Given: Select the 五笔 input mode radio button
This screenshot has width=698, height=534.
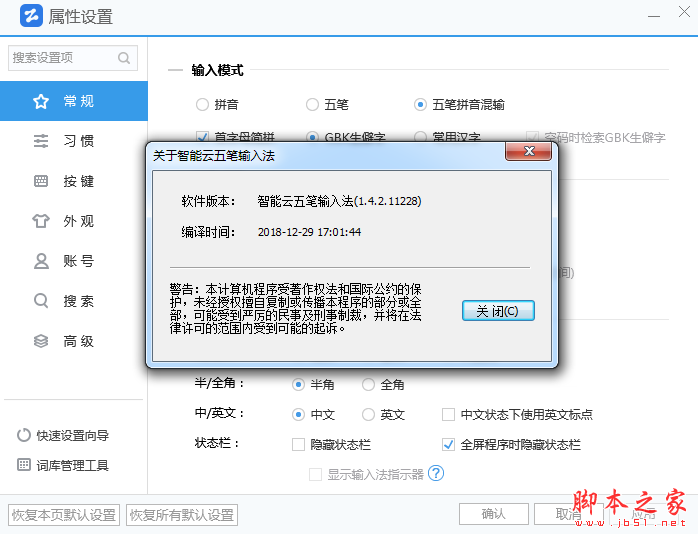Looking at the screenshot, I should 312,105.
